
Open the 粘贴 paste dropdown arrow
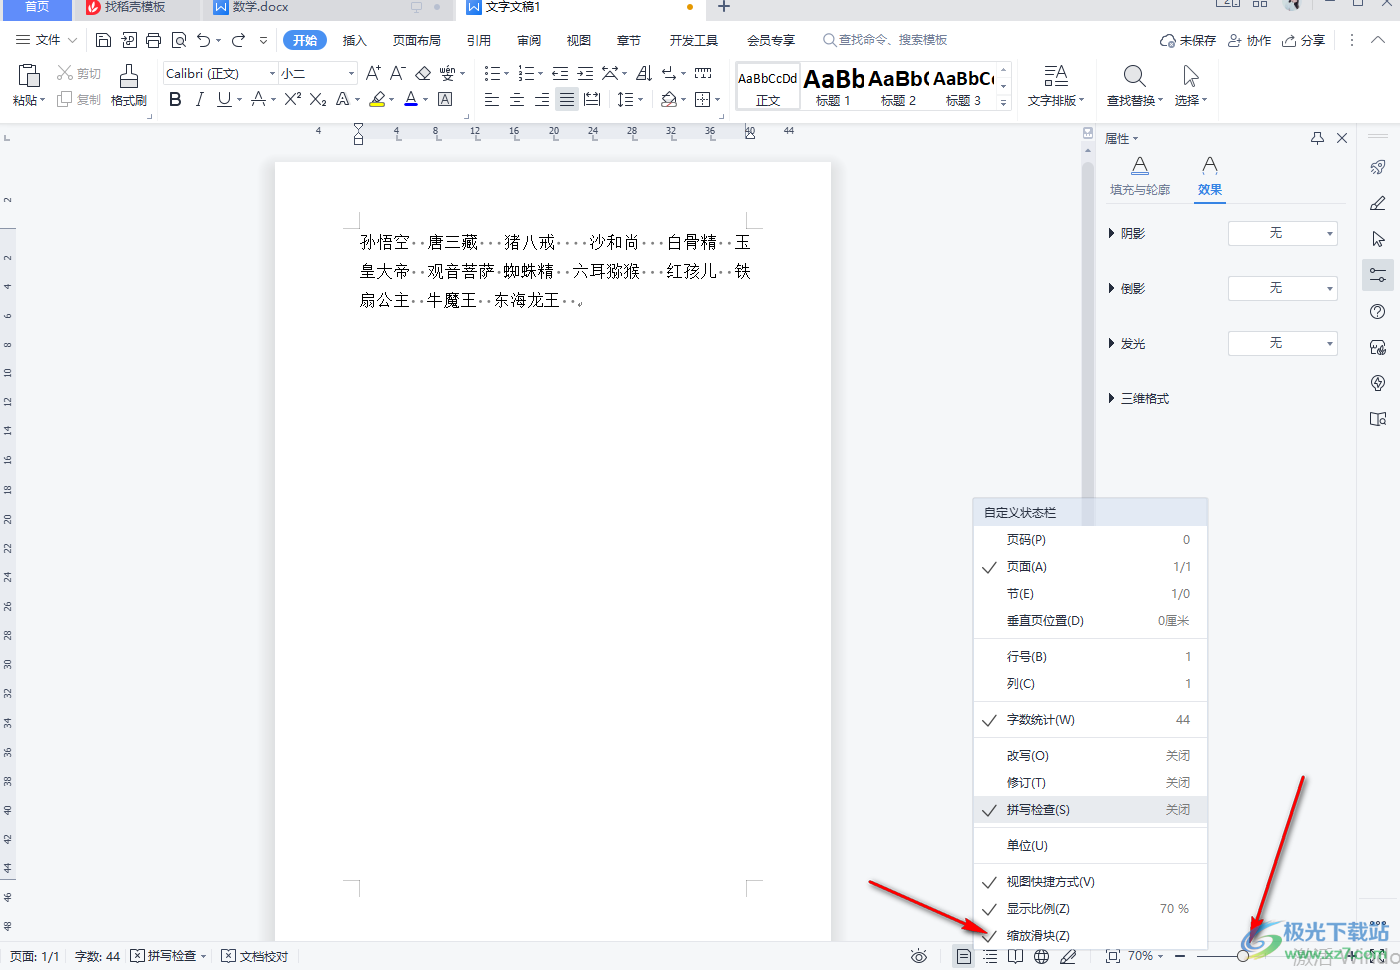pyautogui.click(x=42, y=100)
